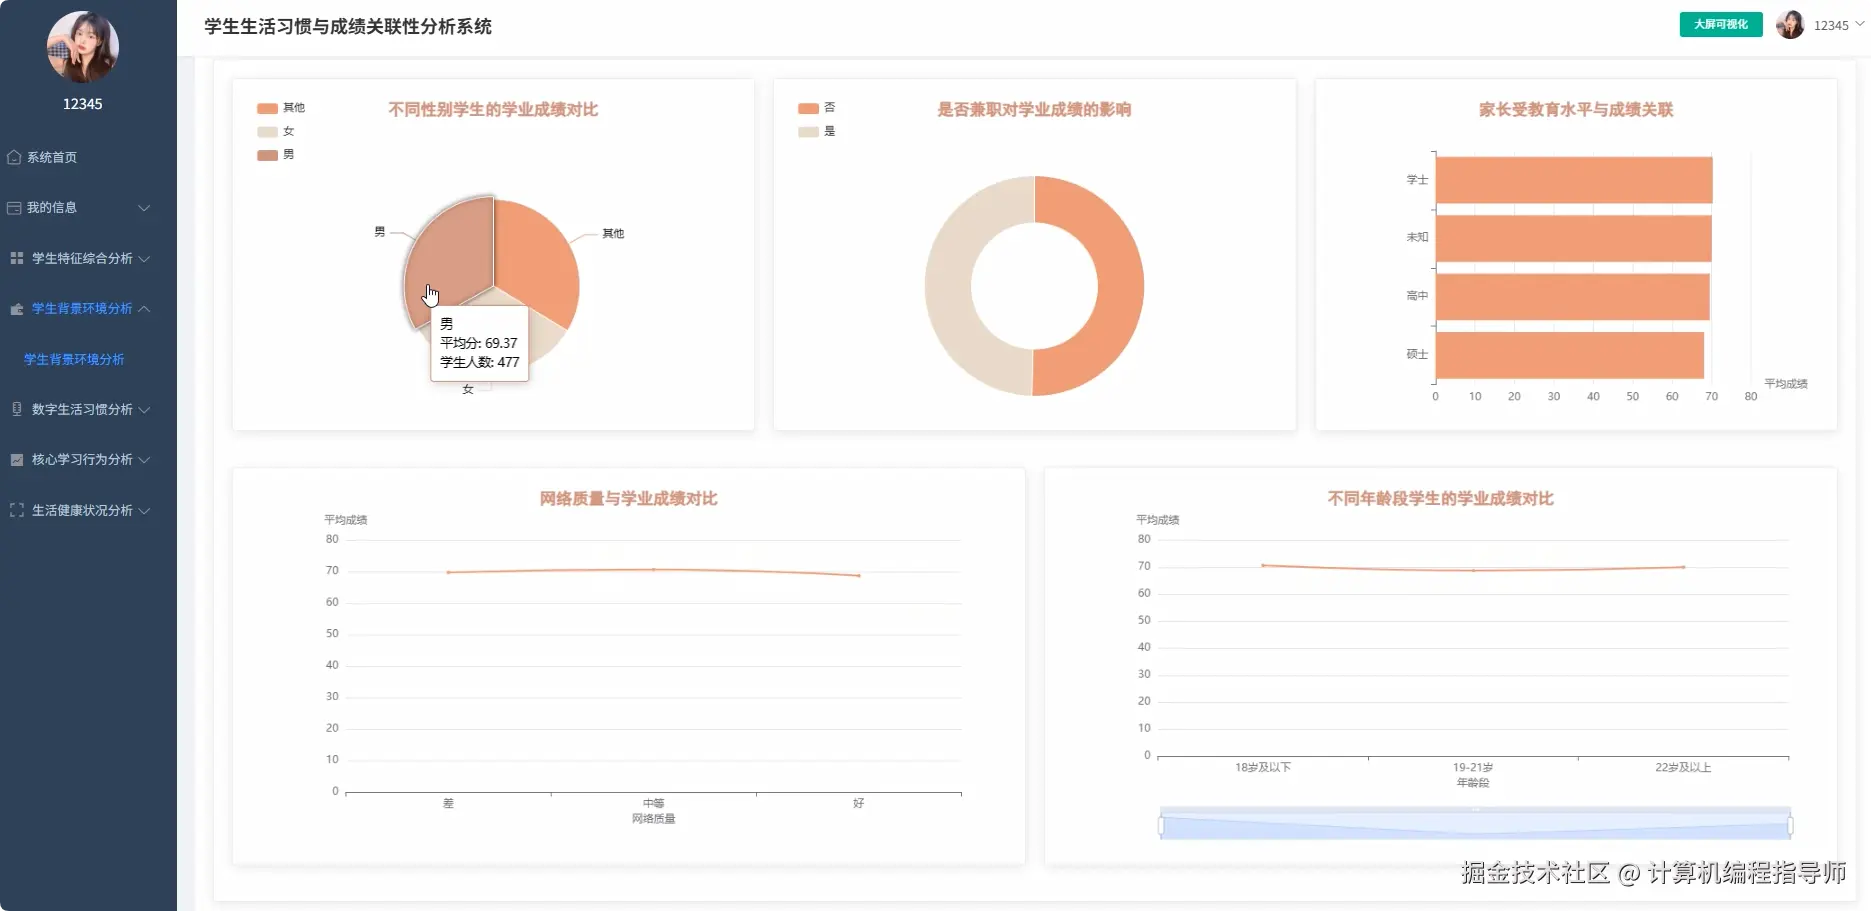Image resolution: width=1871 pixels, height=911 pixels.
Task: Collapse 学生背景环境分析 chevron
Action: [144, 309]
